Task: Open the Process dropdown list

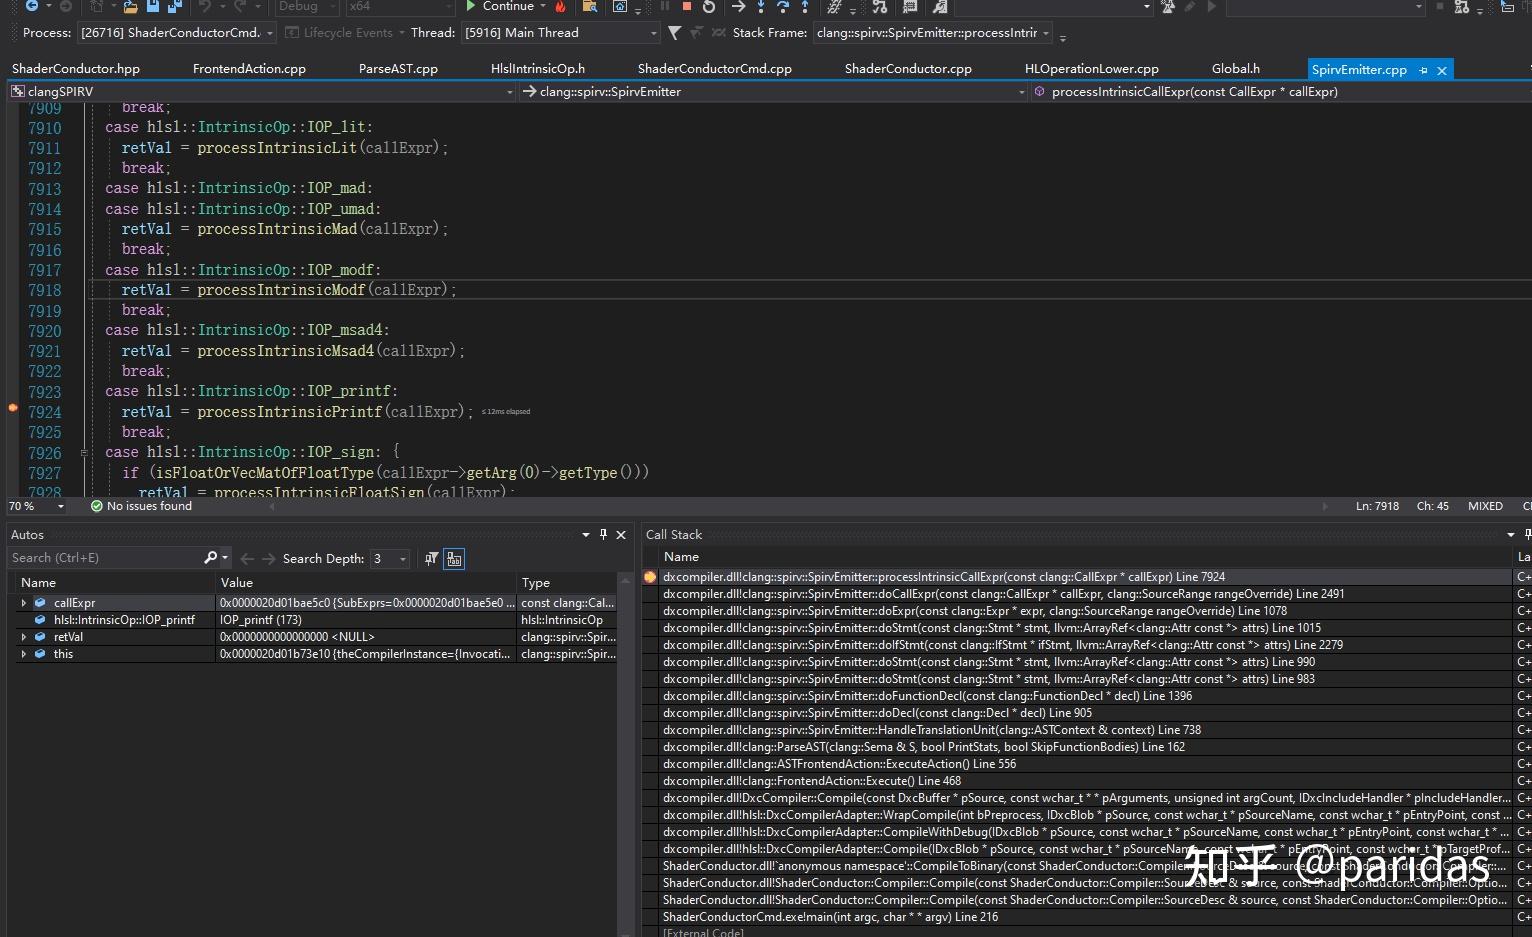Action: coord(271,33)
